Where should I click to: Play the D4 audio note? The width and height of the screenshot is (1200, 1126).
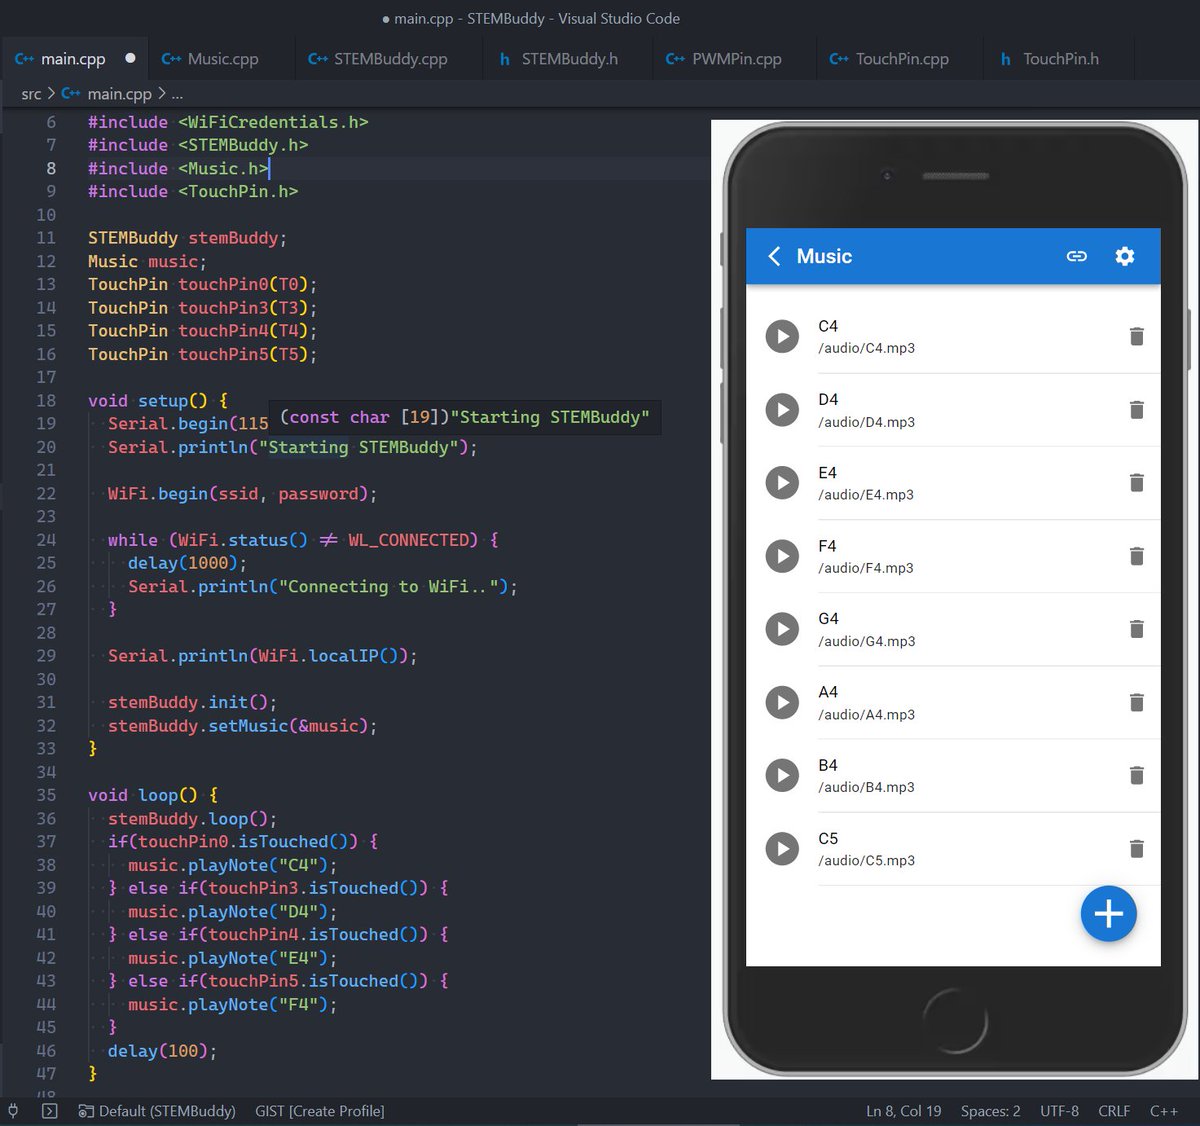(782, 410)
